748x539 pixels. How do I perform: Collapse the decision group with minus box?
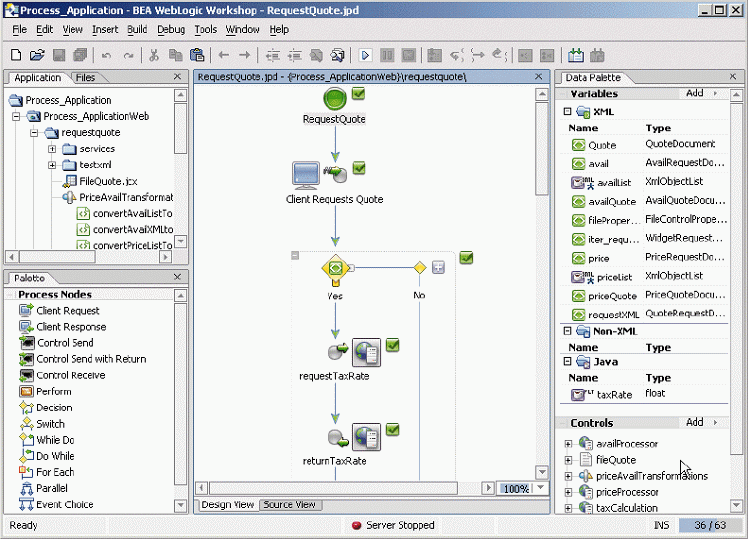[x=295, y=256]
